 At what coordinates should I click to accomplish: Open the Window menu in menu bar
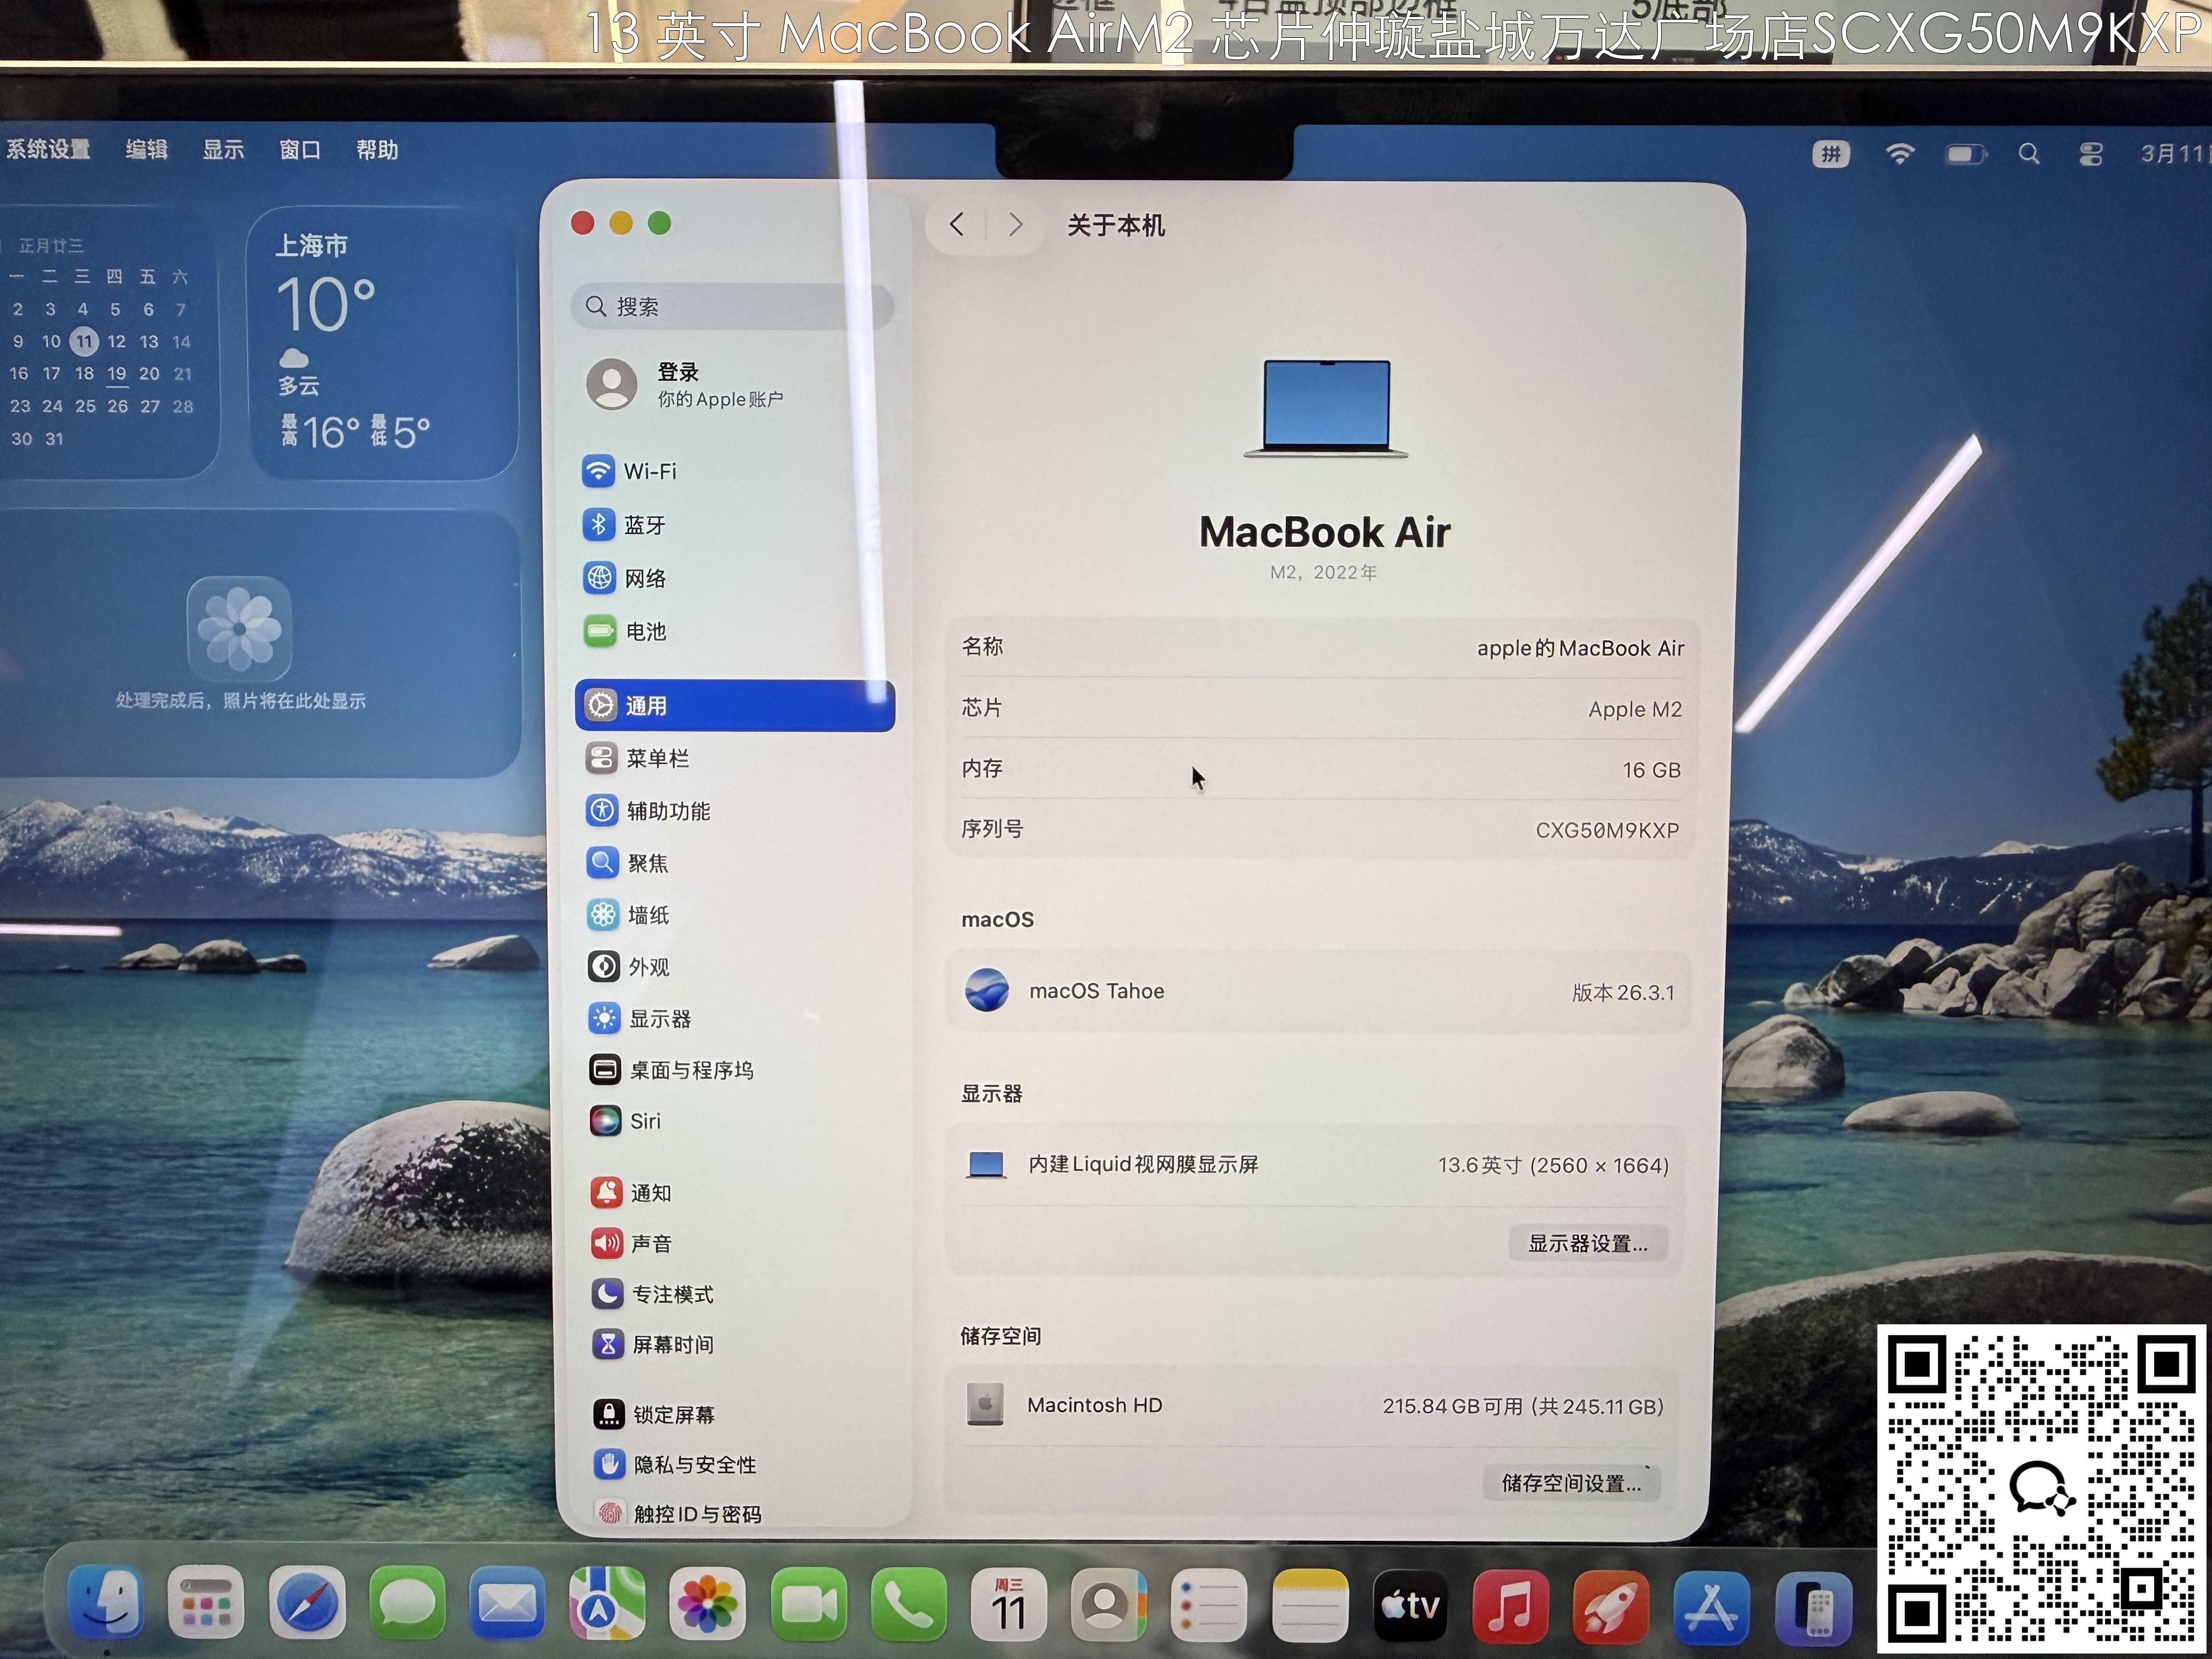pyautogui.click(x=300, y=150)
